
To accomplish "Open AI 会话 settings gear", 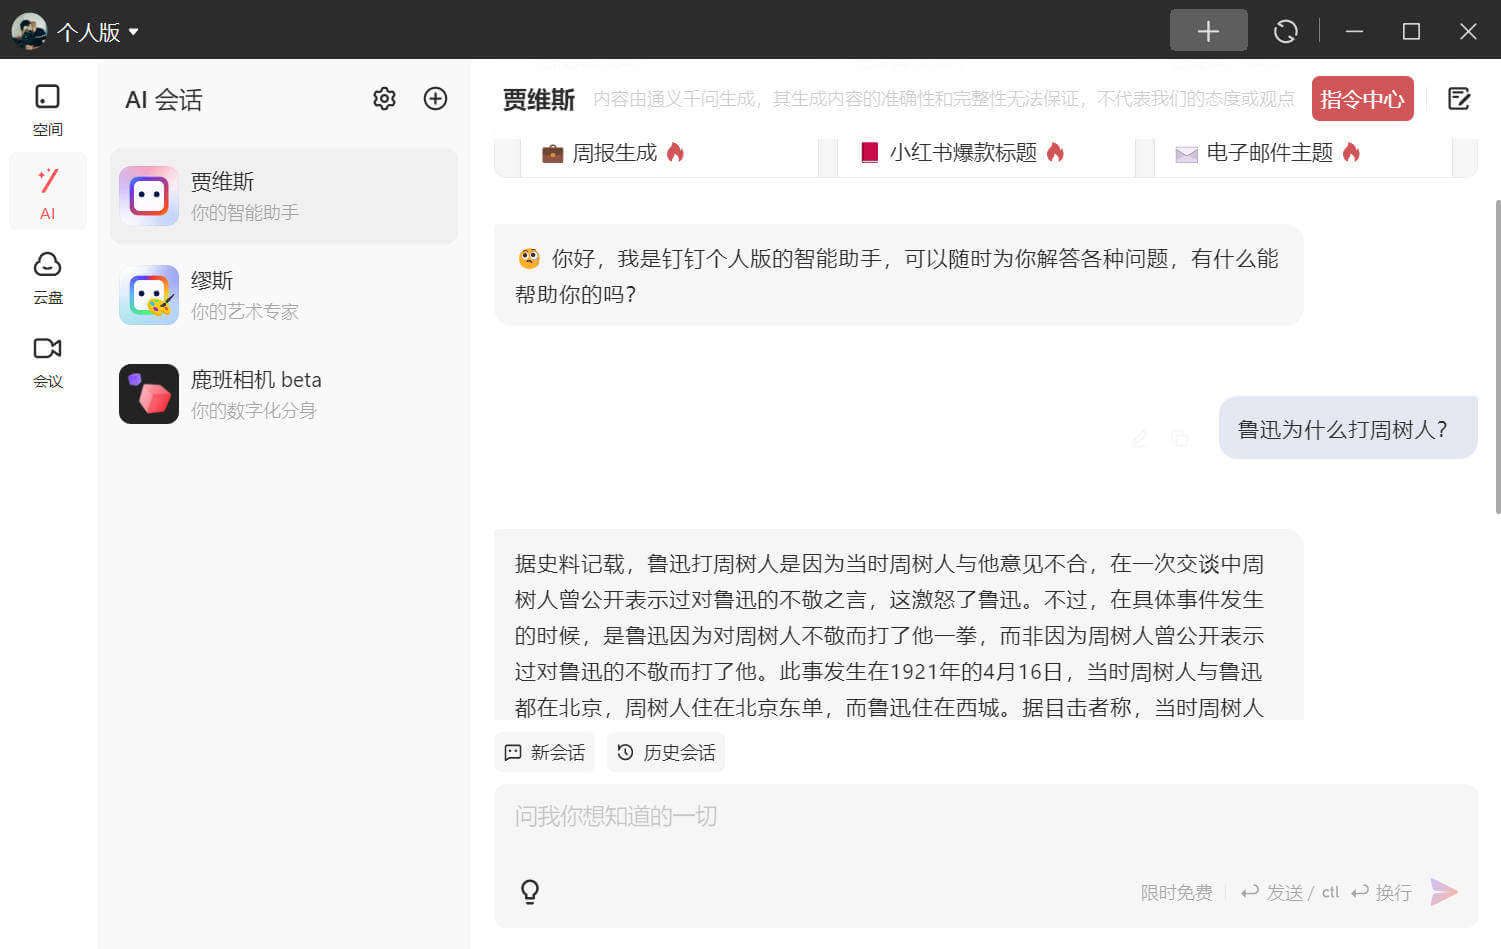I will coord(384,98).
